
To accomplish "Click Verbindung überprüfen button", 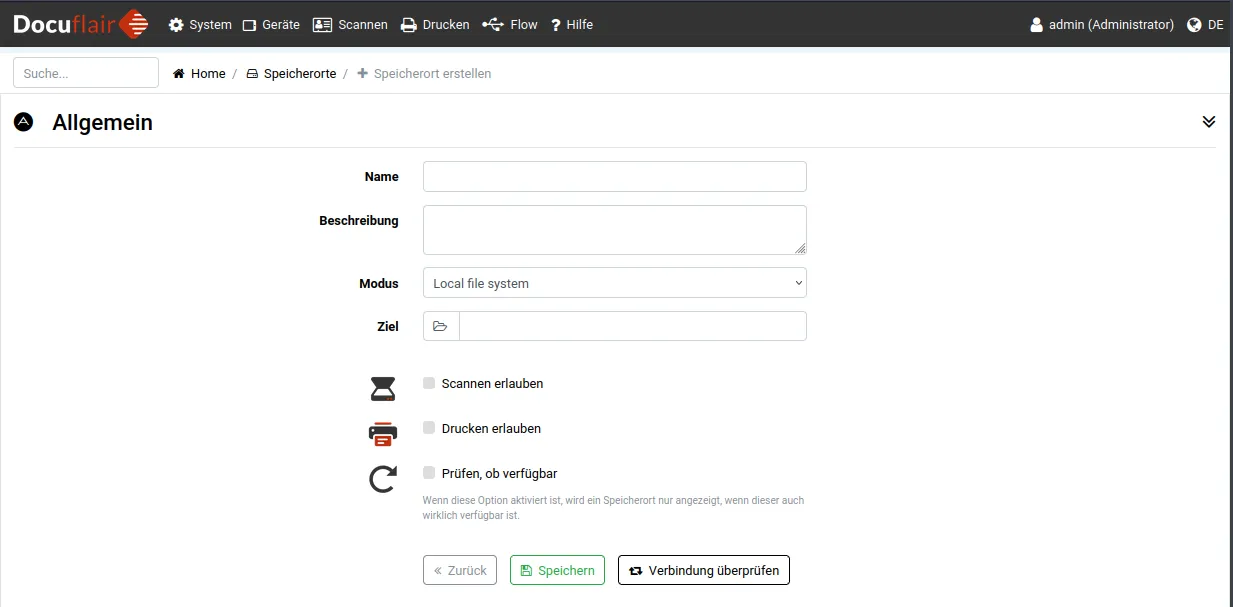I will point(704,570).
